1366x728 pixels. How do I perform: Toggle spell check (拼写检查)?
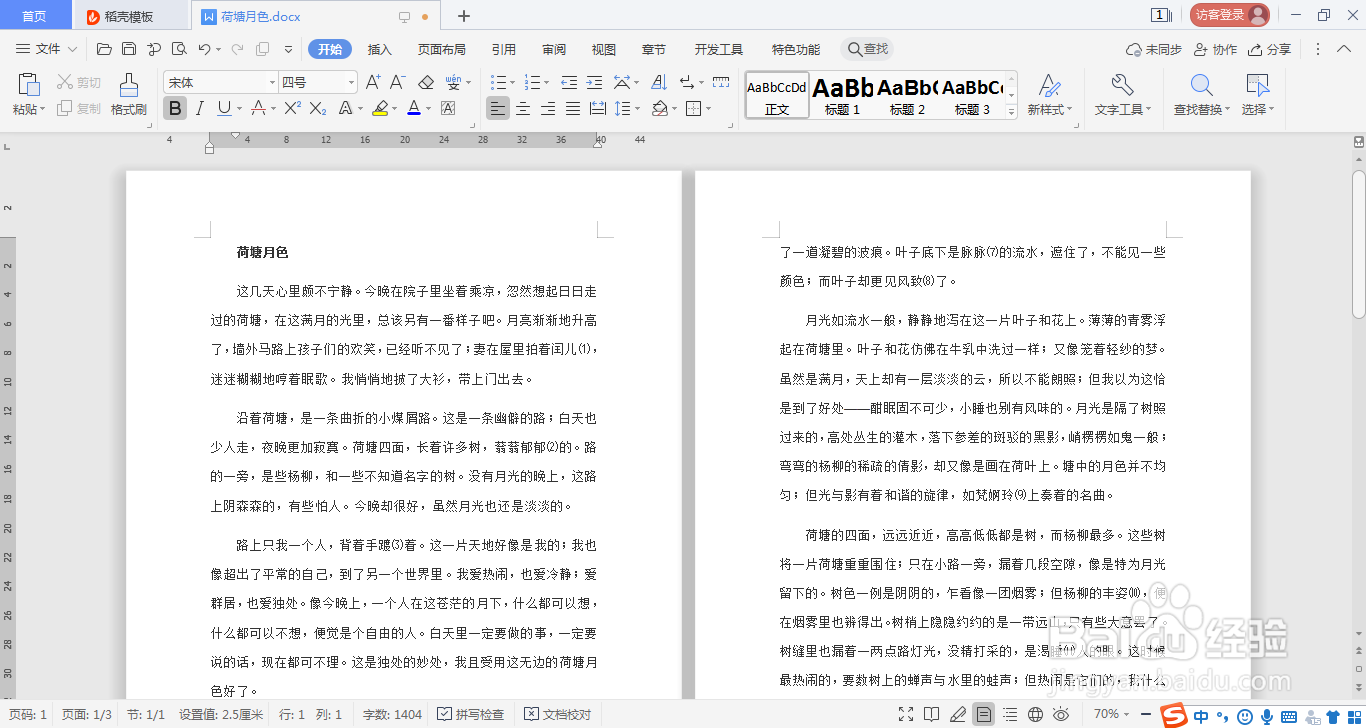[x=470, y=715]
